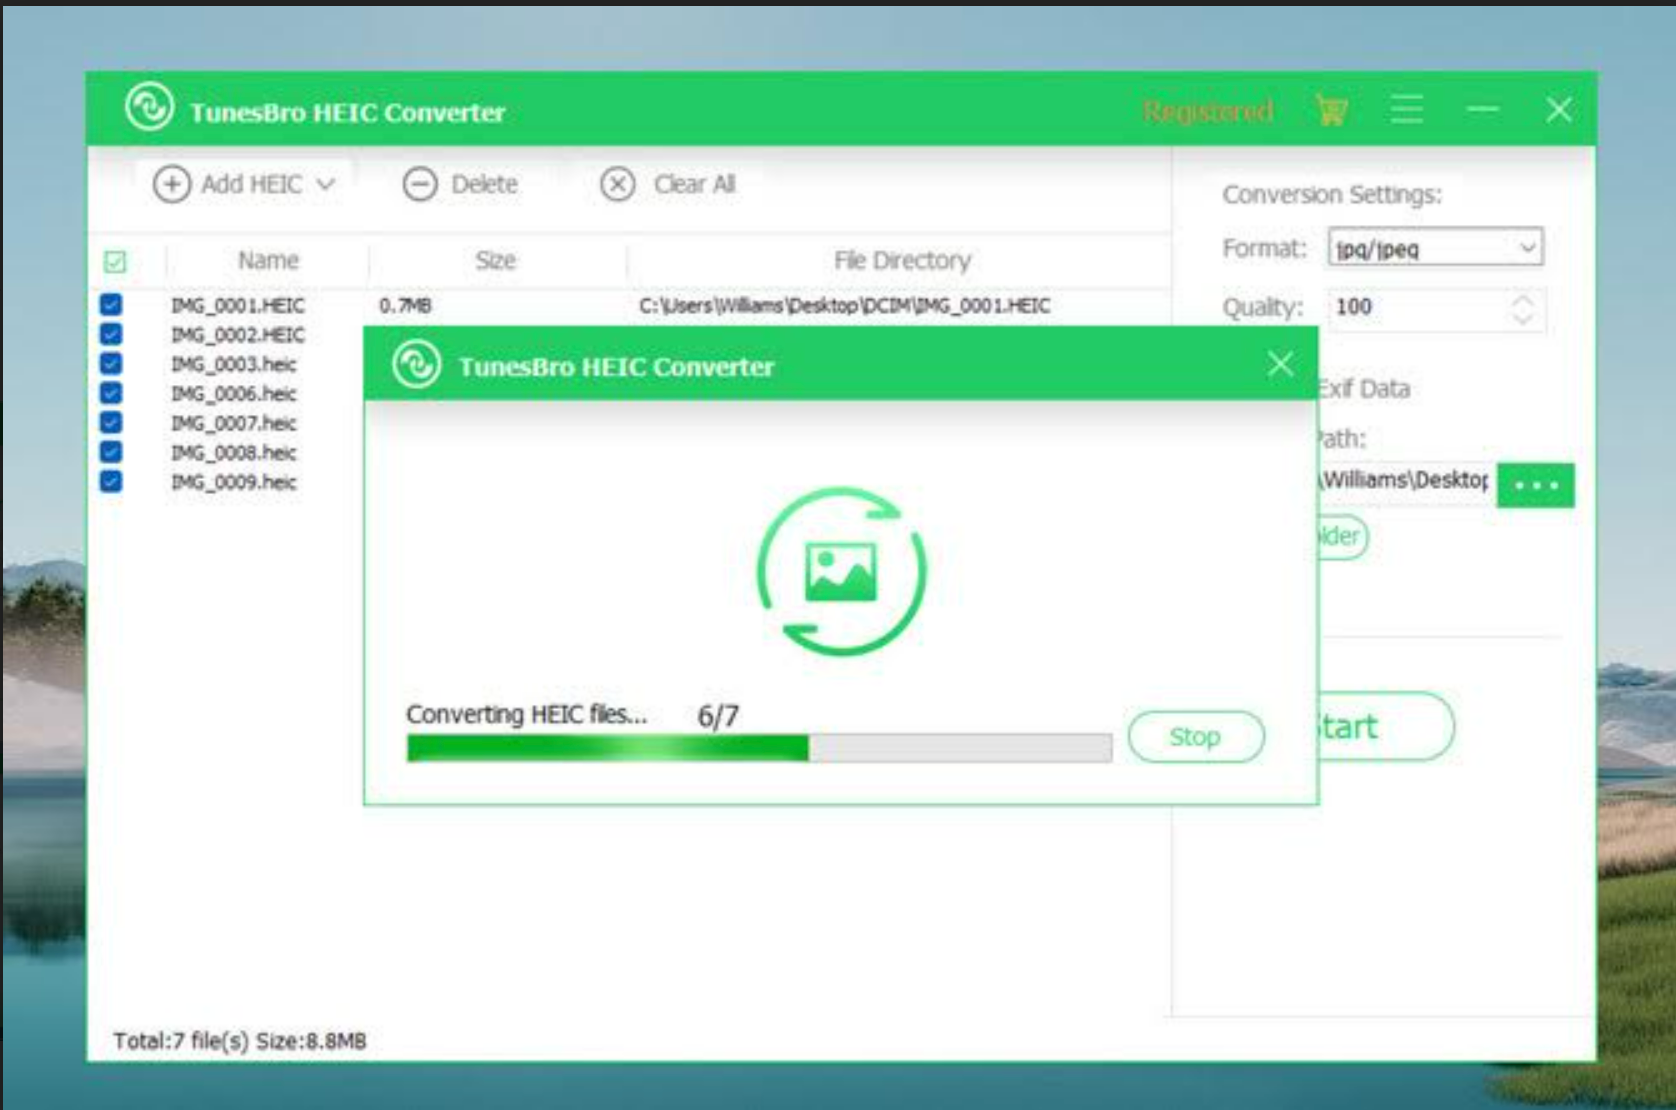Image resolution: width=1676 pixels, height=1110 pixels.
Task: Click the Add HEIC plus icon
Action: tap(171, 185)
